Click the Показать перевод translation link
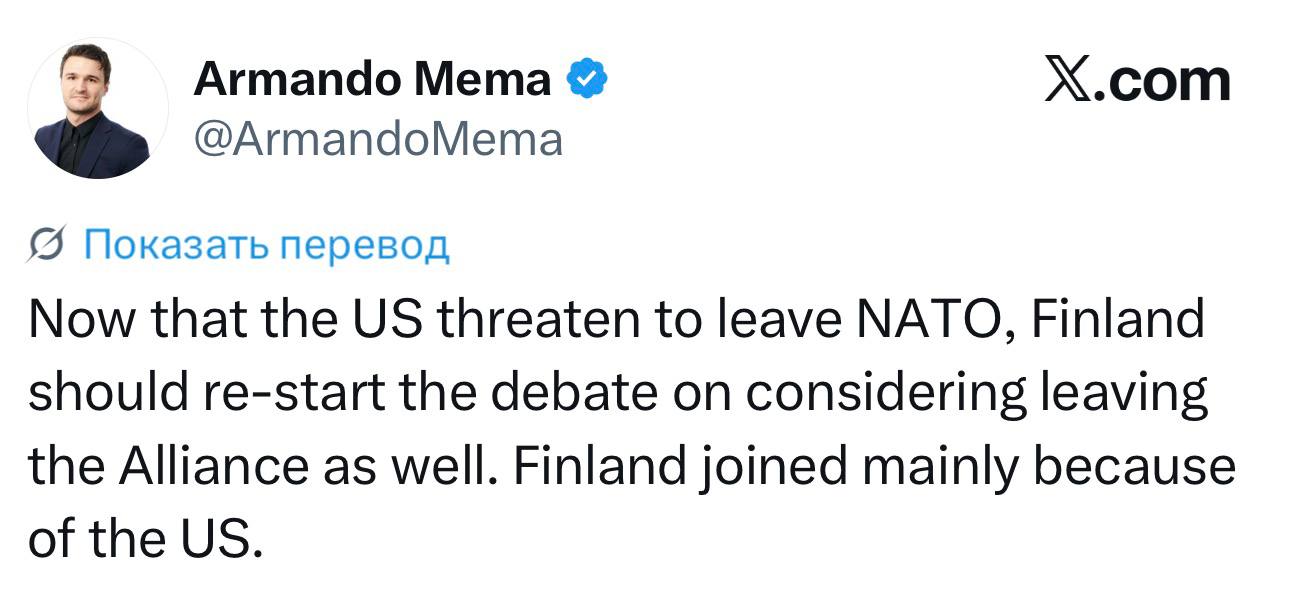The image size is (1290, 605). (266, 244)
